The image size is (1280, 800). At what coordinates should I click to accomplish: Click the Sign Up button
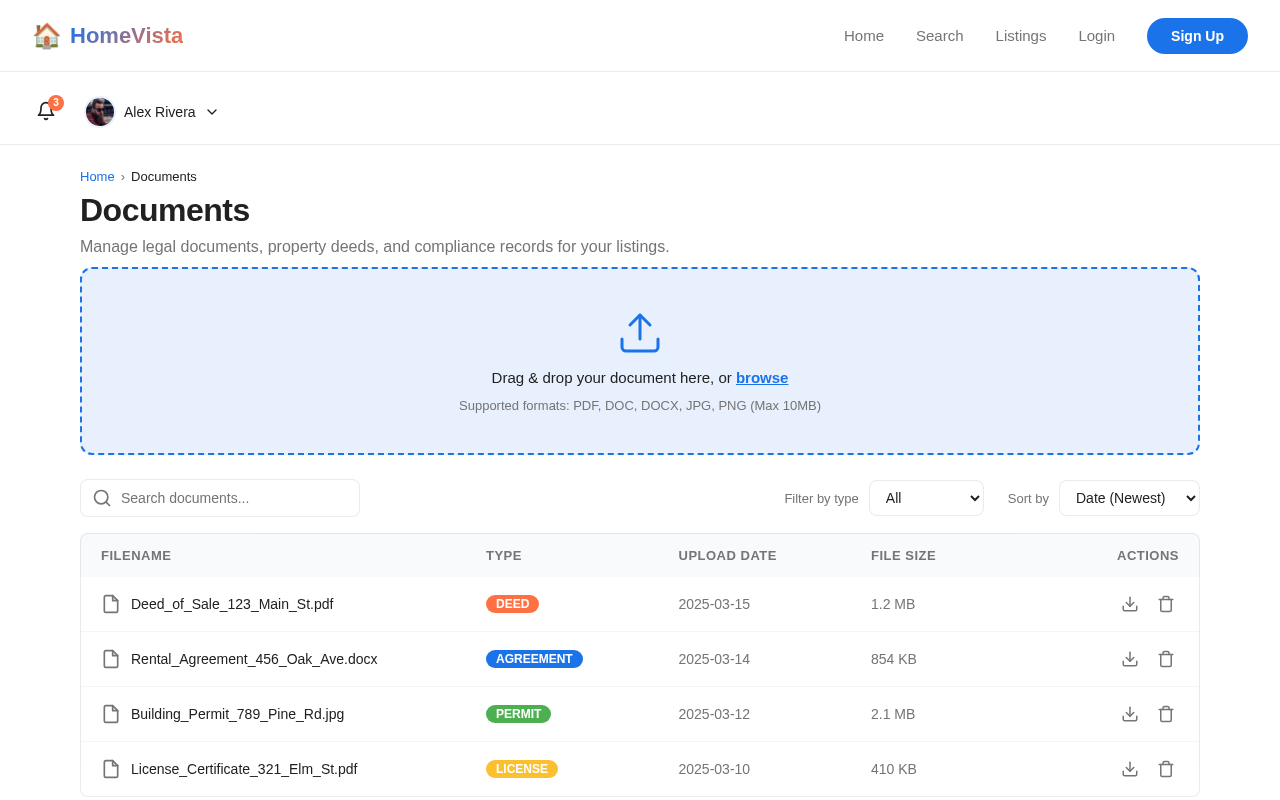[x=1197, y=36]
